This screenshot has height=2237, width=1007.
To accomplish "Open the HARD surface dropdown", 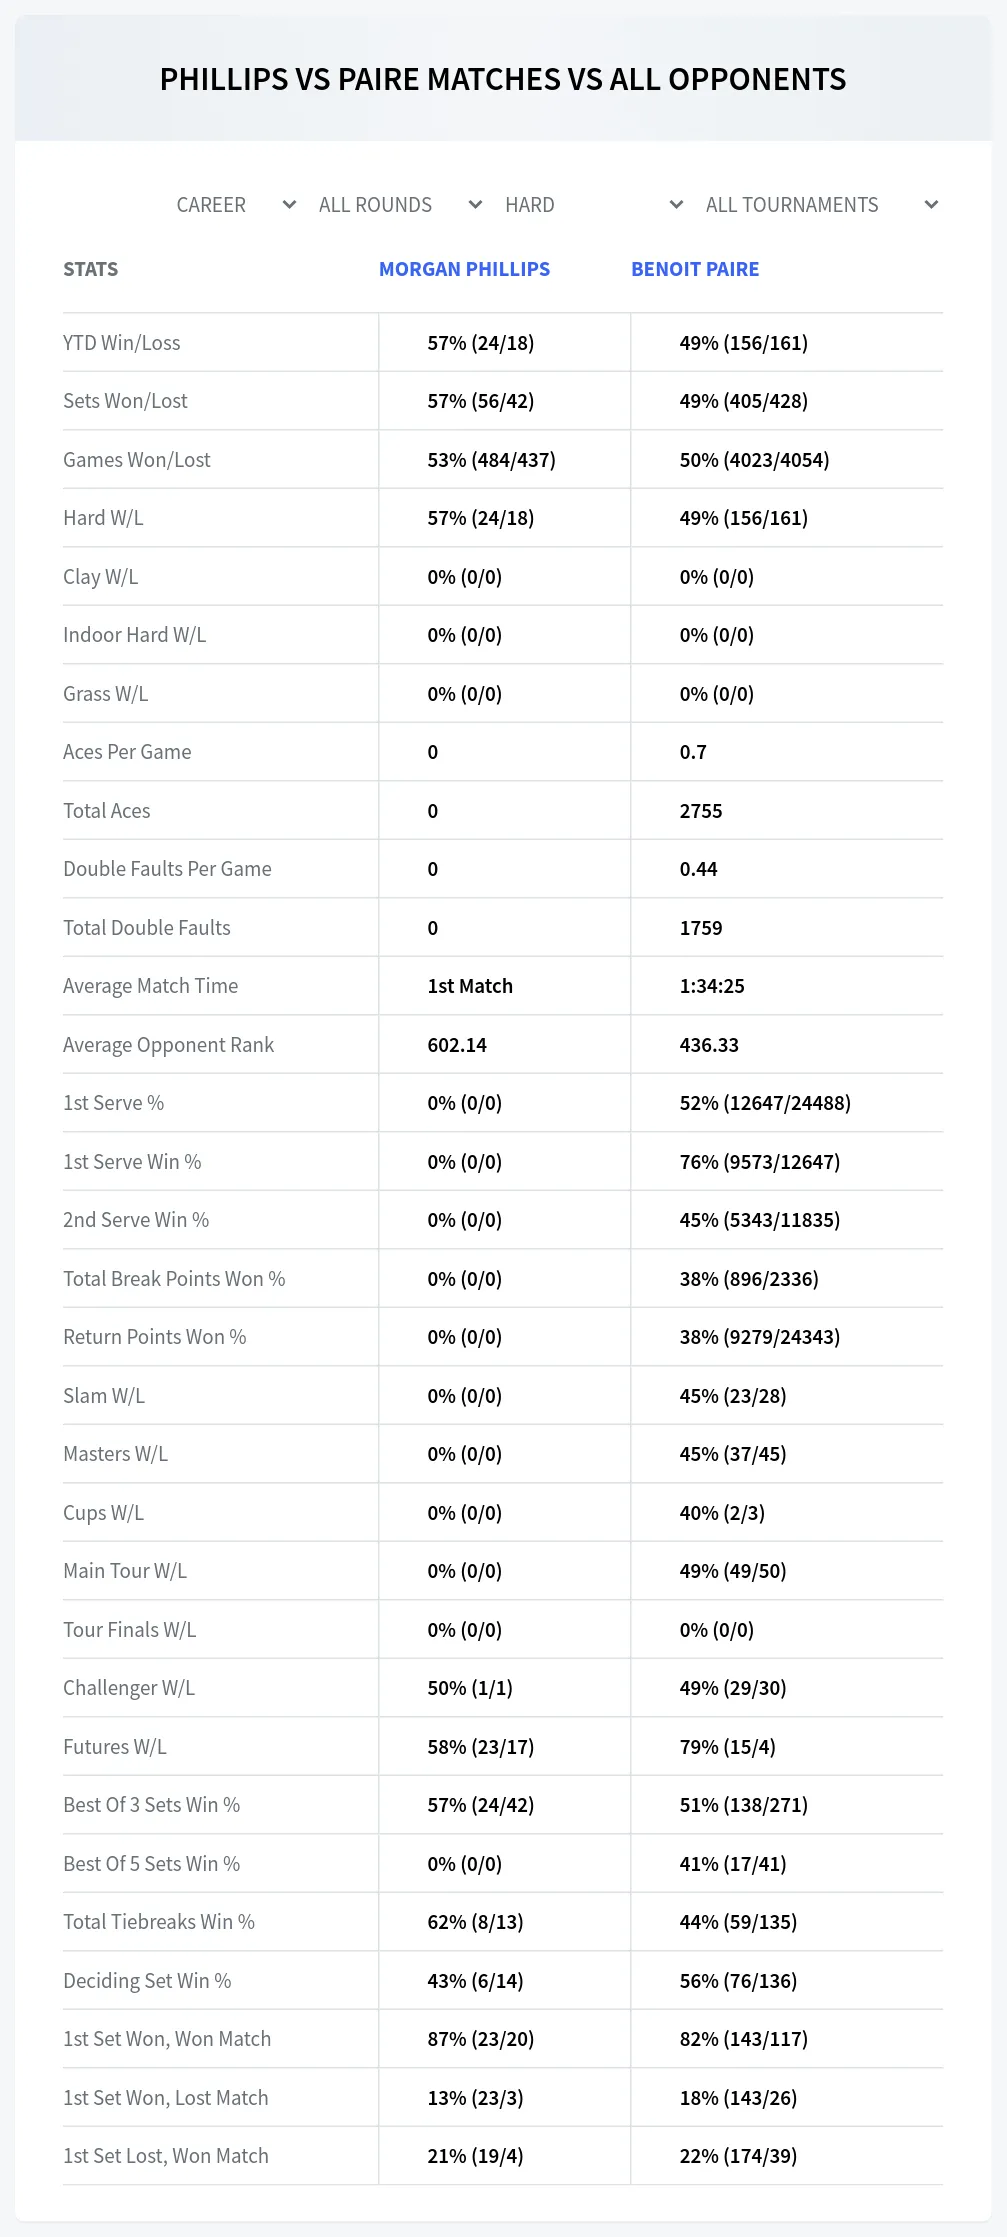I will pyautogui.click(x=594, y=205).
